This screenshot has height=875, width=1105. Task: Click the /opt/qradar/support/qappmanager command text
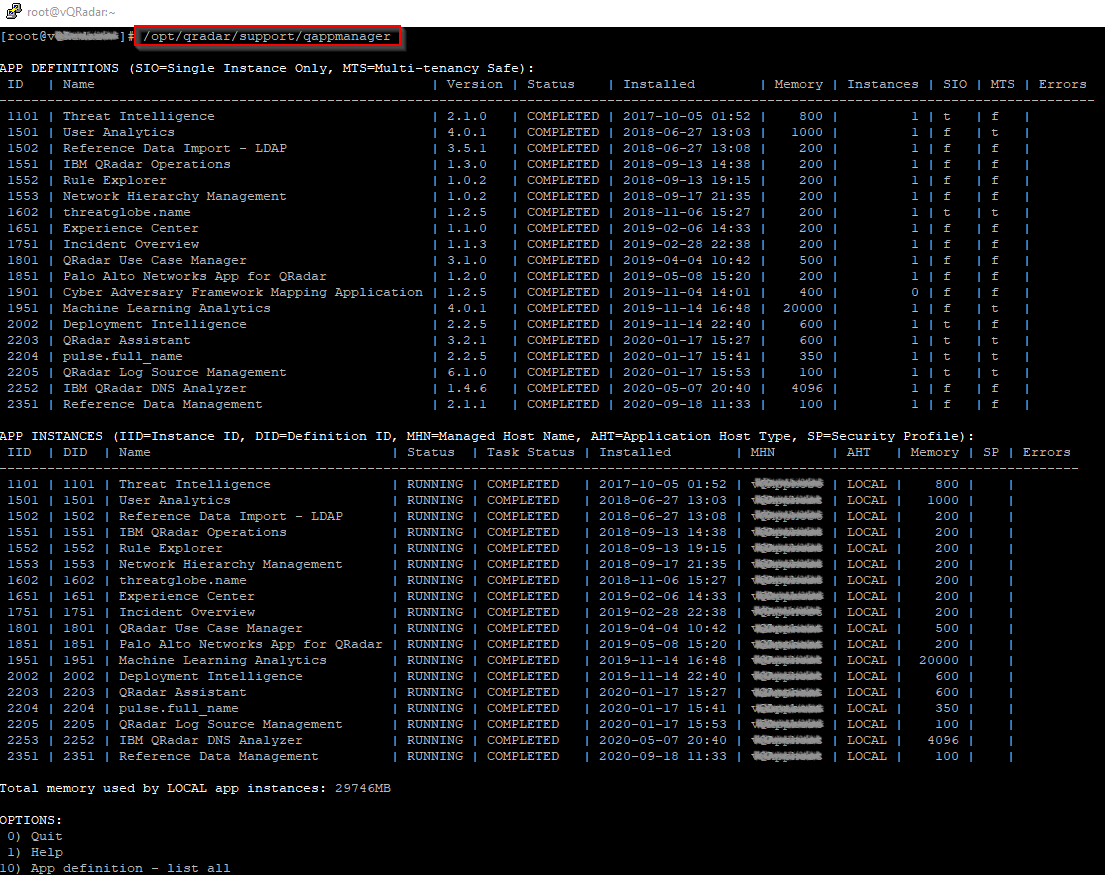click(x=267, y=36)
